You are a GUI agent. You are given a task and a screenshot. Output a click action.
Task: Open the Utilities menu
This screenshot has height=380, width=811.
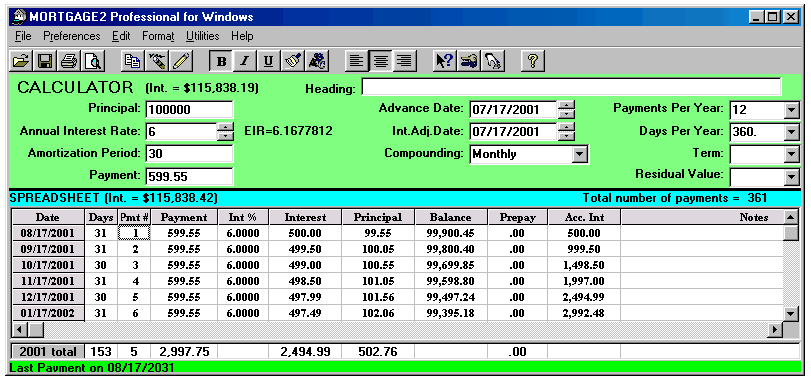(203, 36)
